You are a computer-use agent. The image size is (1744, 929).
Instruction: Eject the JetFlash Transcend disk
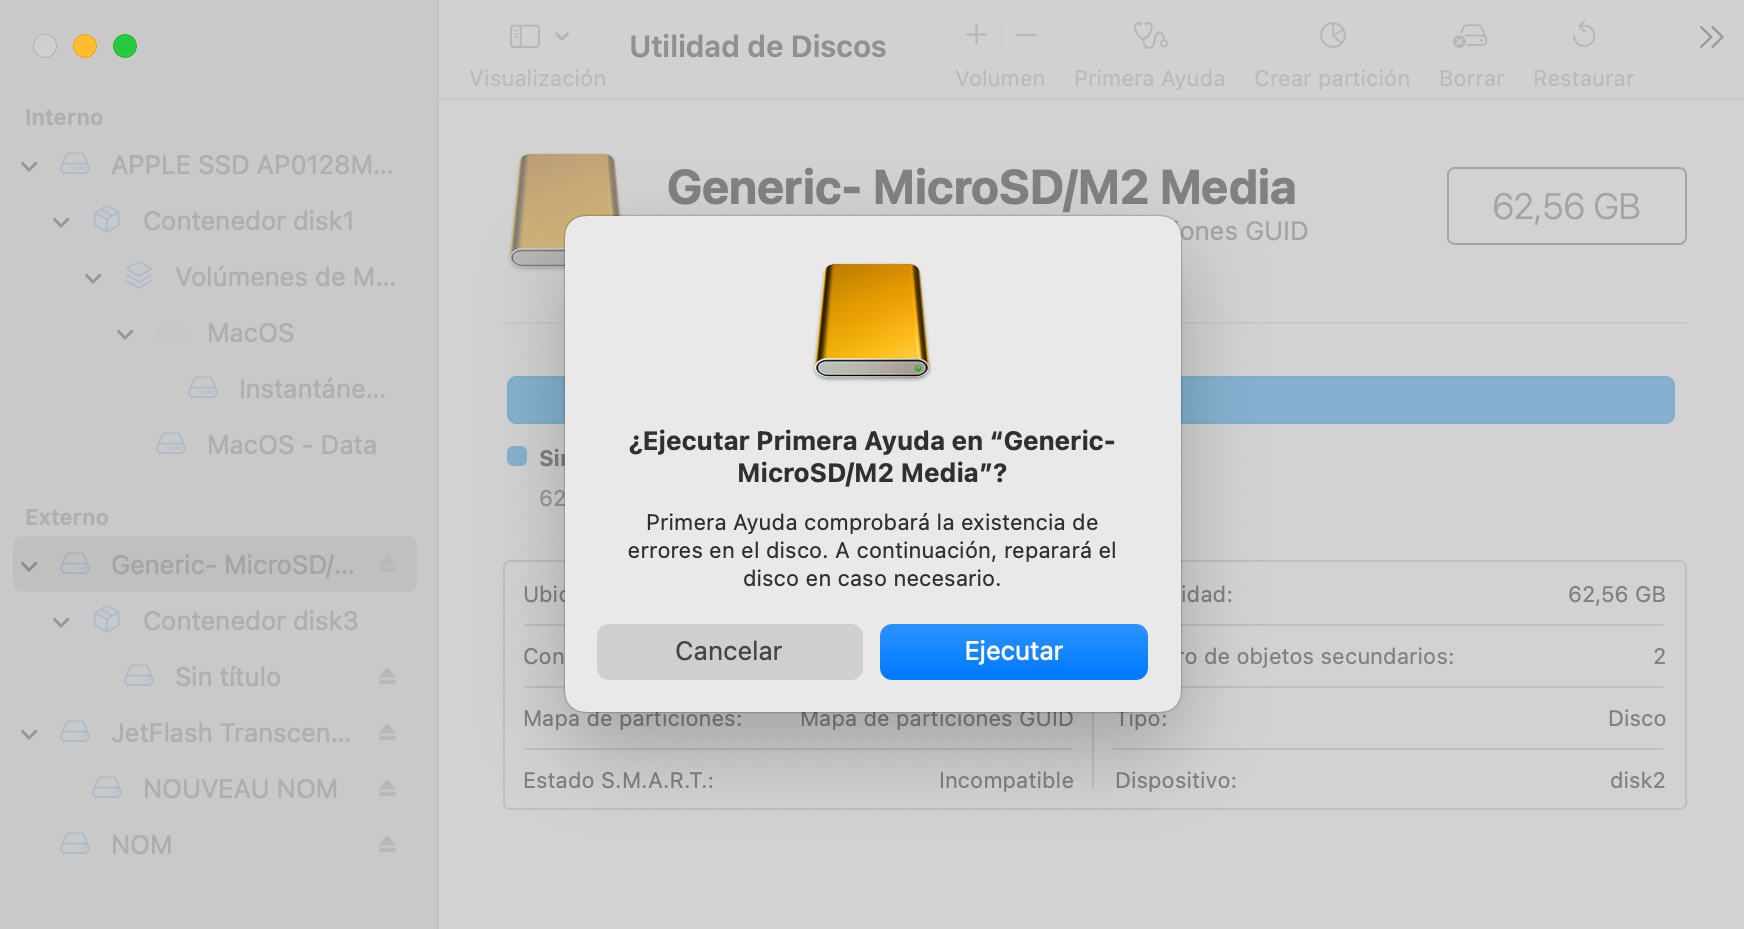pos(388,733)
